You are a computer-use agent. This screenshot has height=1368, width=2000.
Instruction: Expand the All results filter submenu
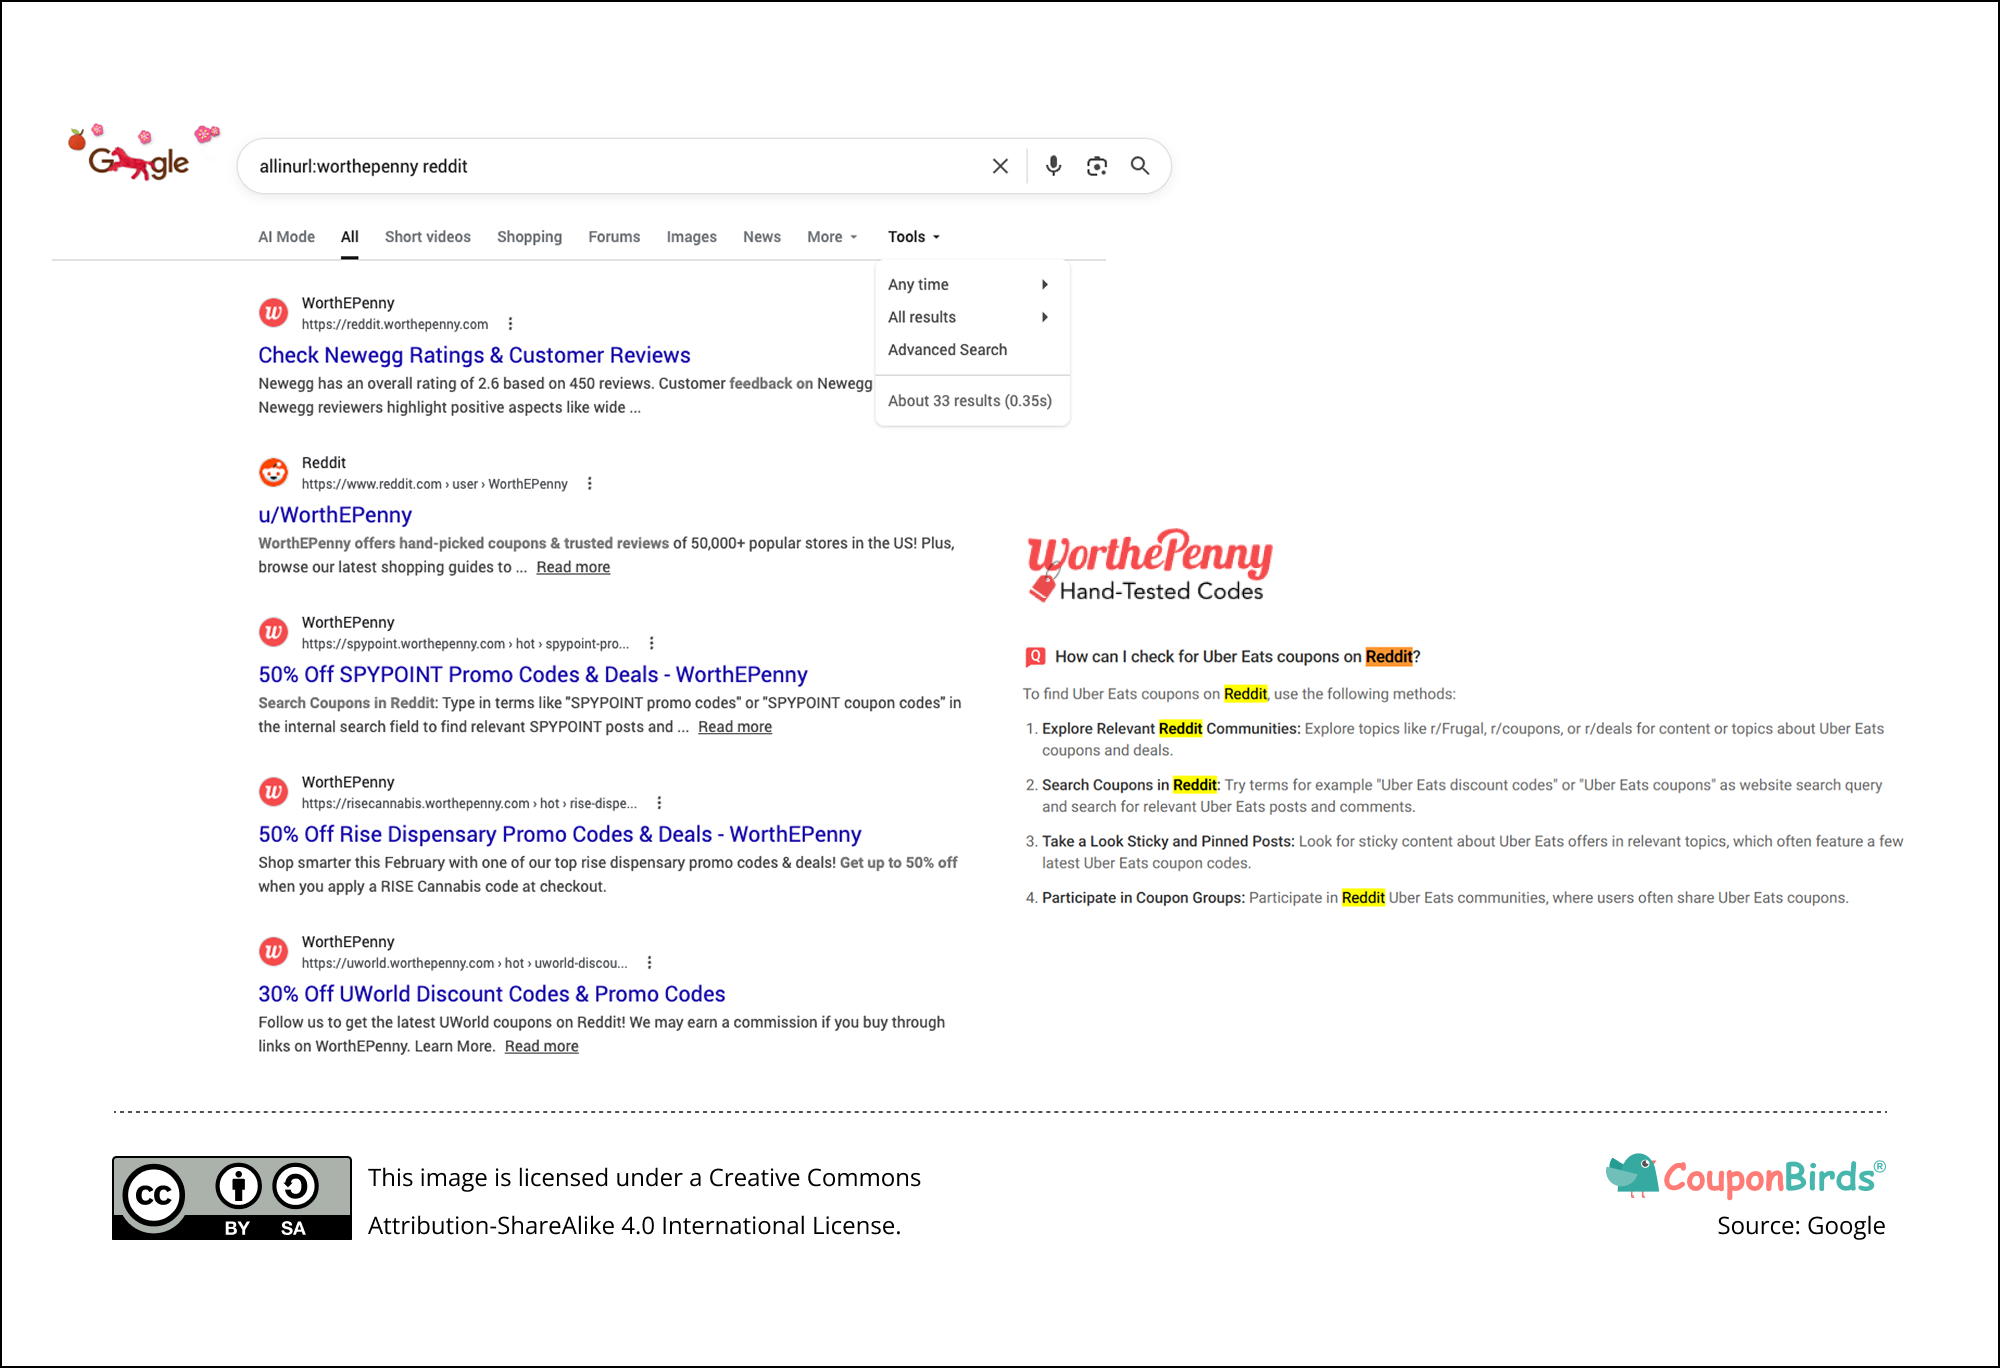coord(968,317)
